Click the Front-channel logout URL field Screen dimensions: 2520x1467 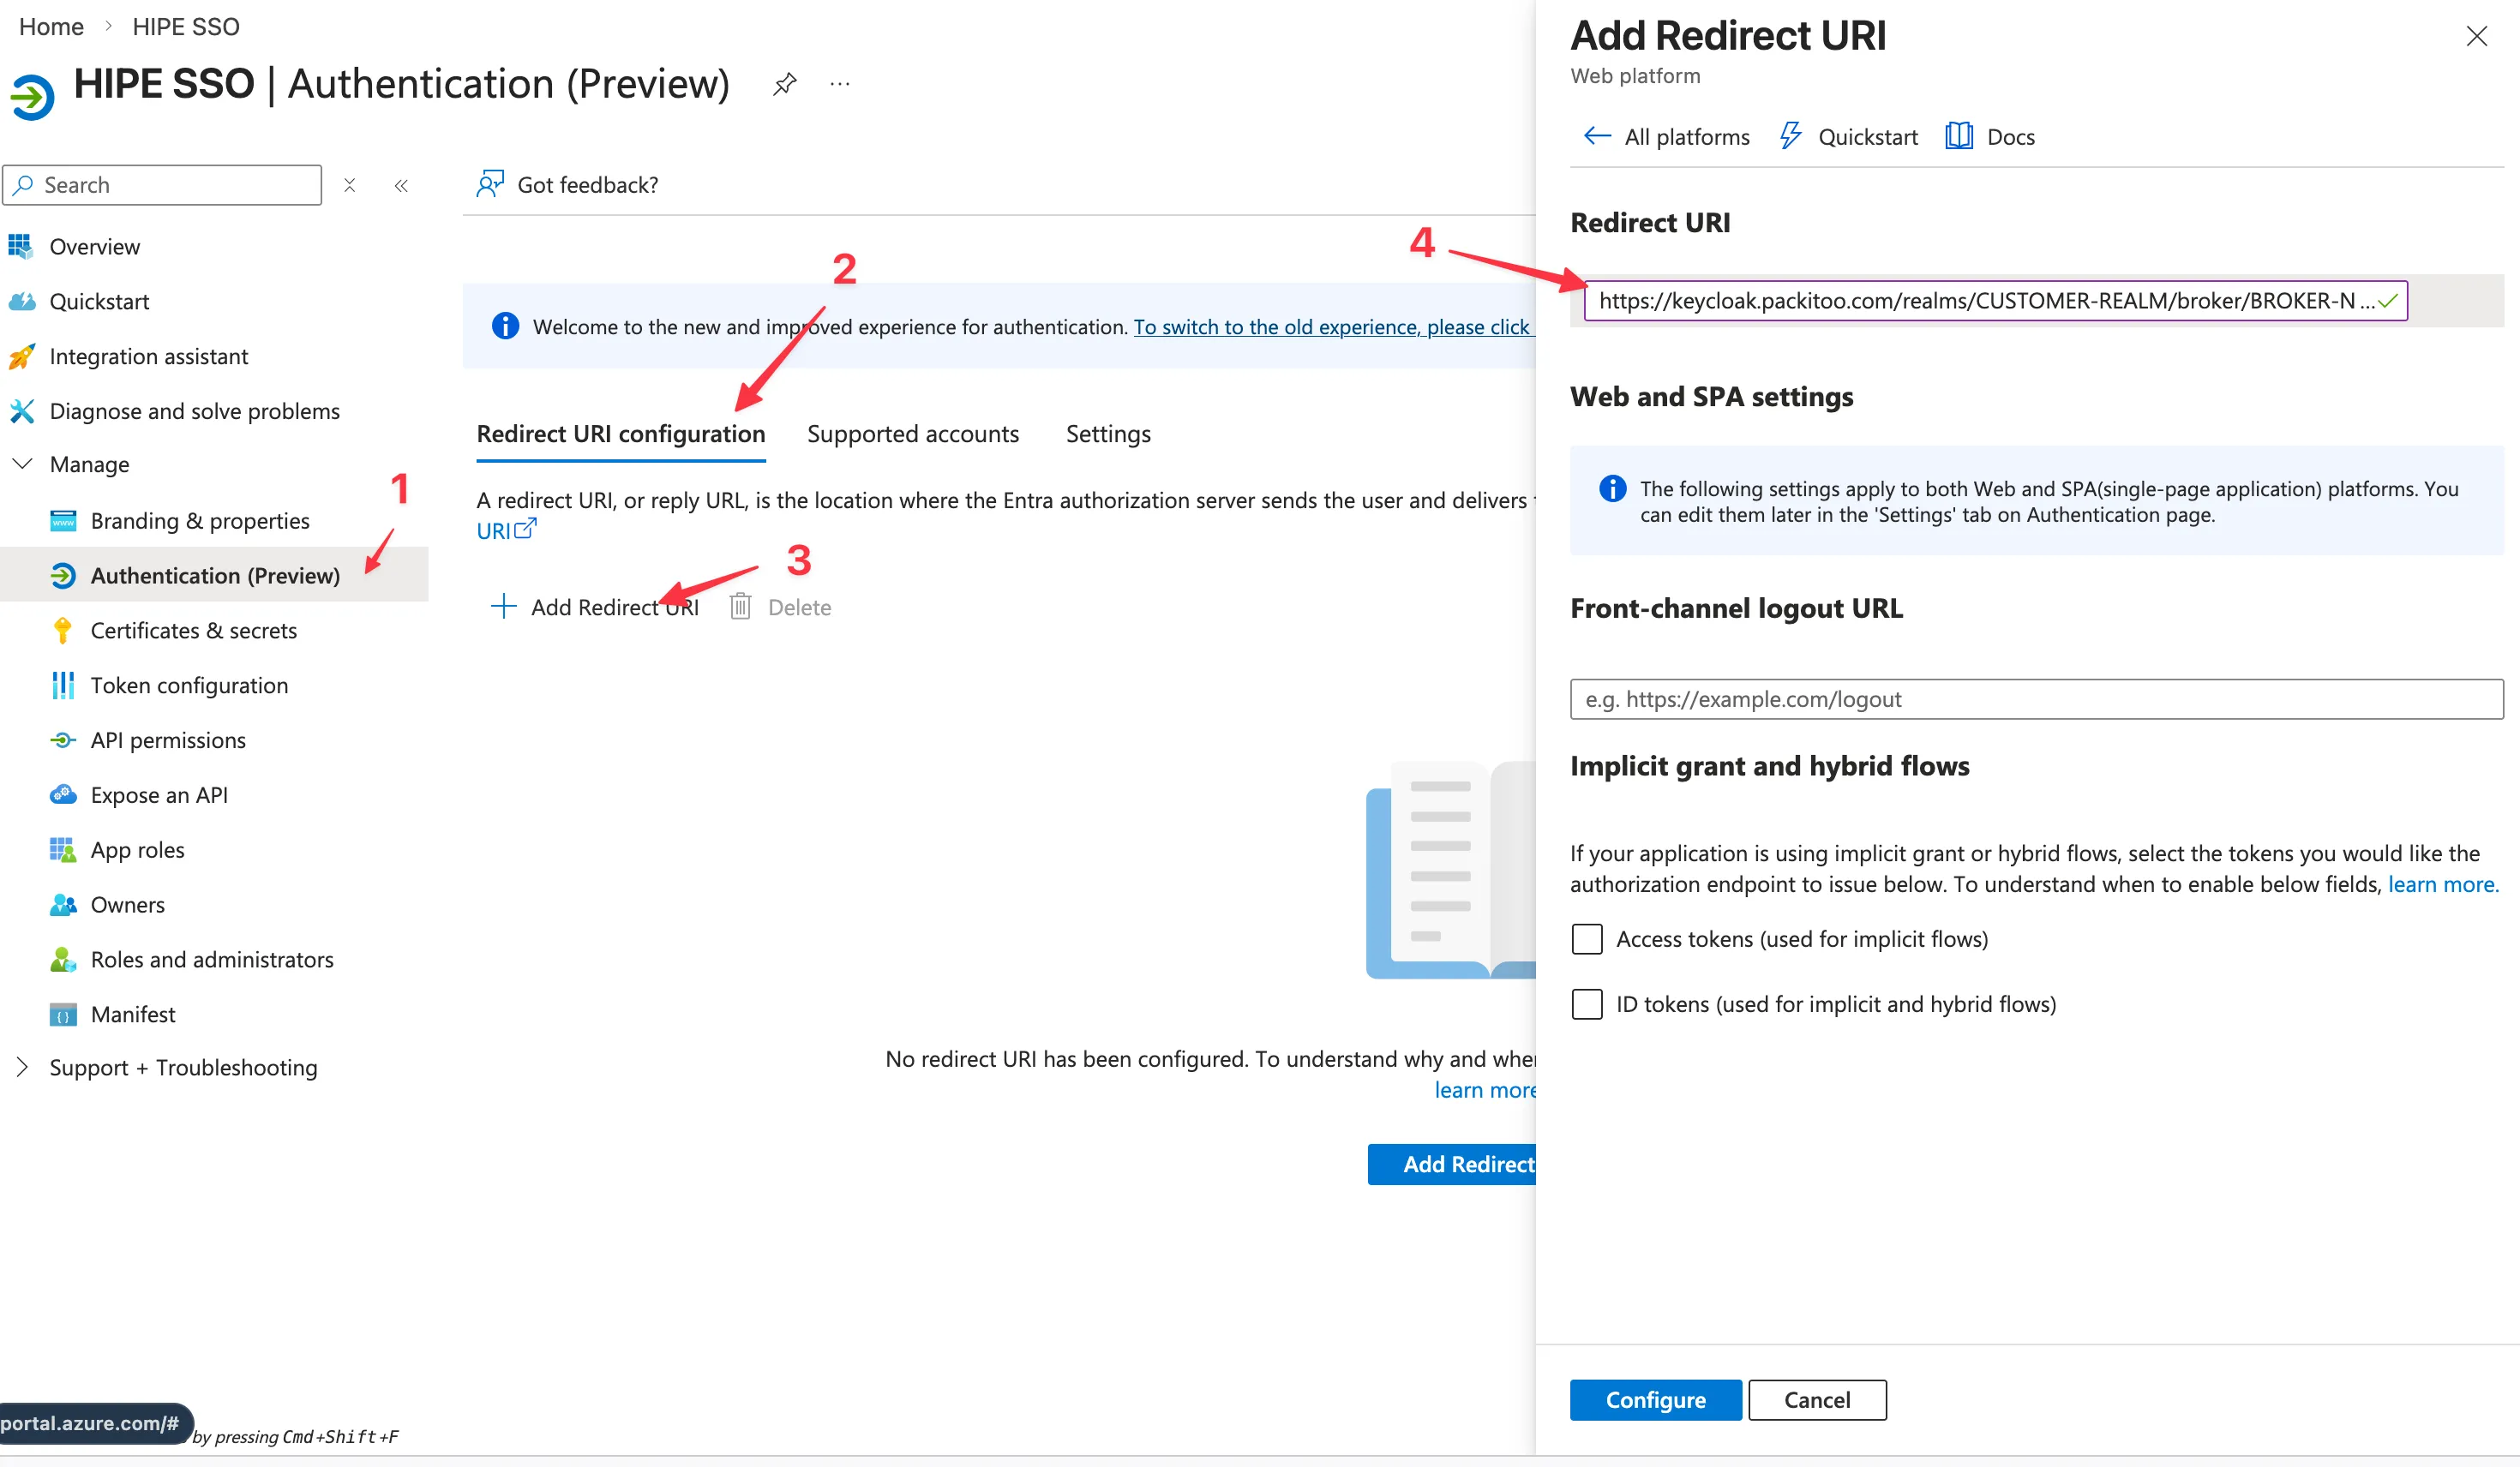coord(2035,698)
